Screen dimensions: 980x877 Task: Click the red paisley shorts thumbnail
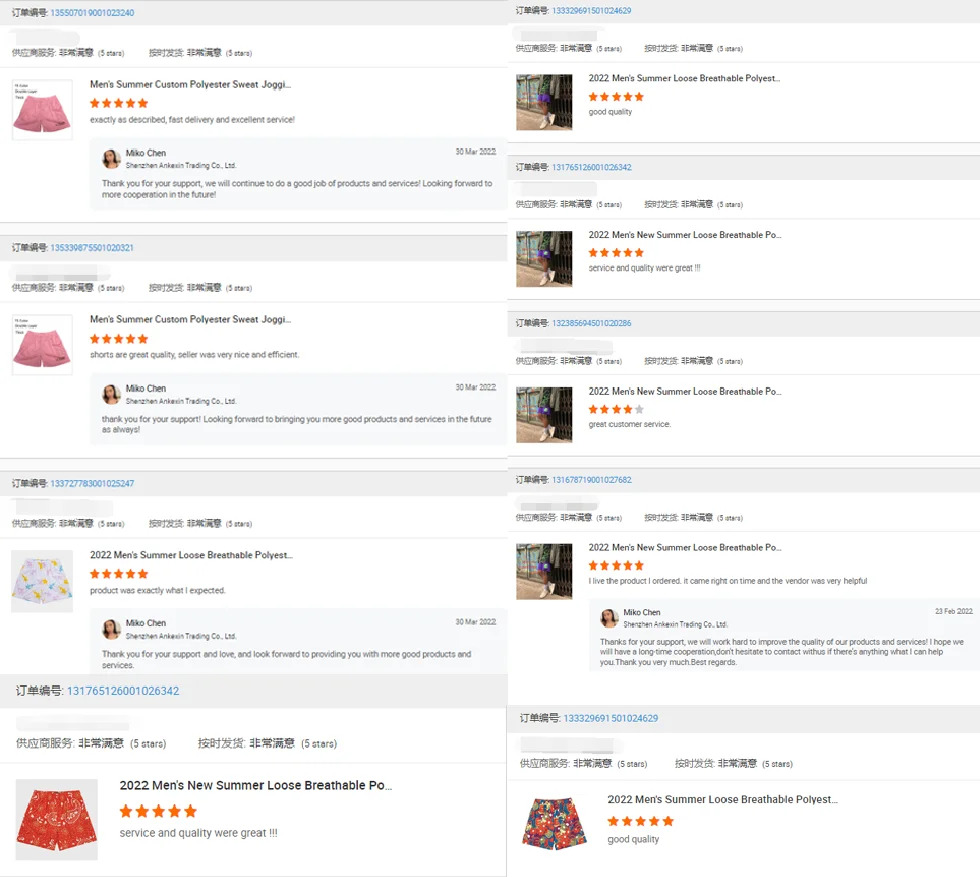(57, 819)
